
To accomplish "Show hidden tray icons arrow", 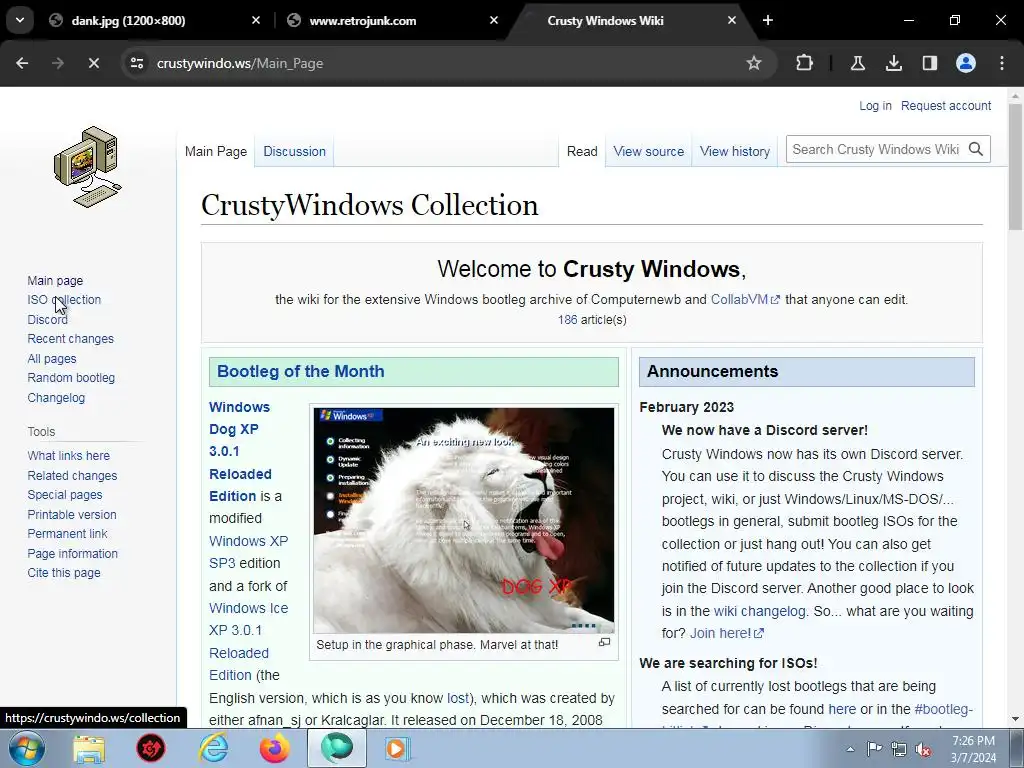I will point(850,749).
